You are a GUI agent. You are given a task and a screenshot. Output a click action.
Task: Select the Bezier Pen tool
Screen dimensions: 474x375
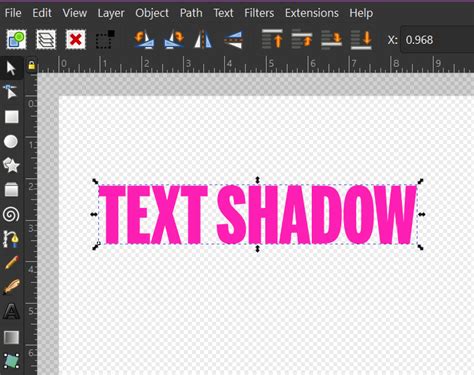coord(11,239)
